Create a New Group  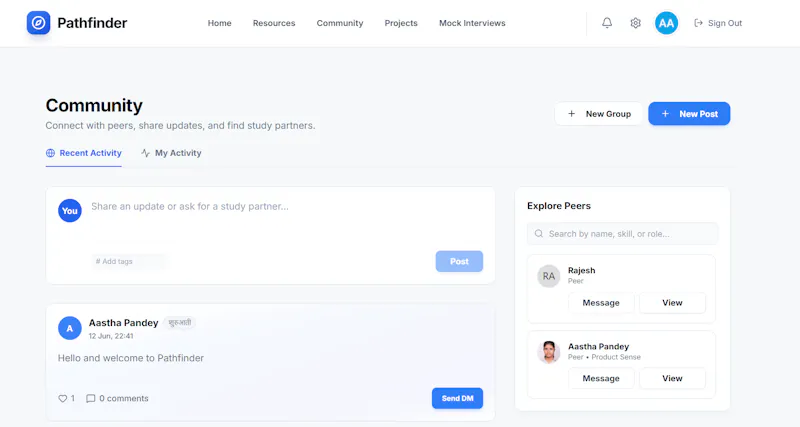click(599, 114)
